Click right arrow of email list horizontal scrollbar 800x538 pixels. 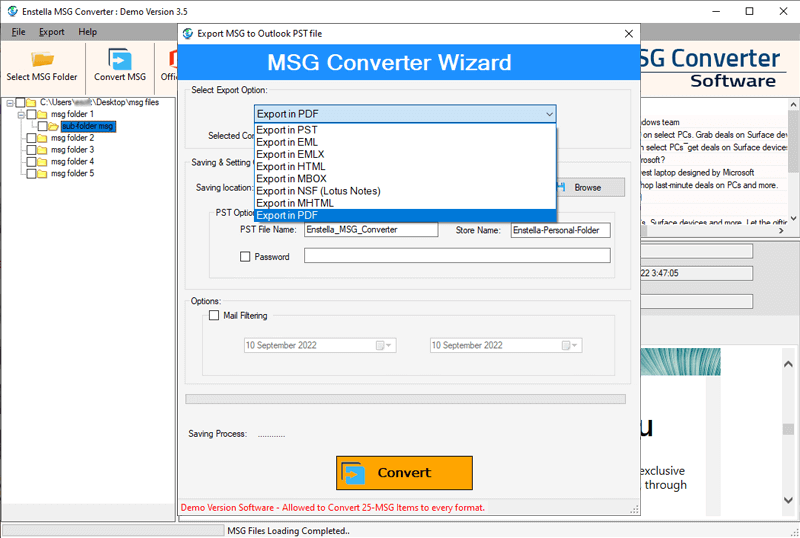781,231
